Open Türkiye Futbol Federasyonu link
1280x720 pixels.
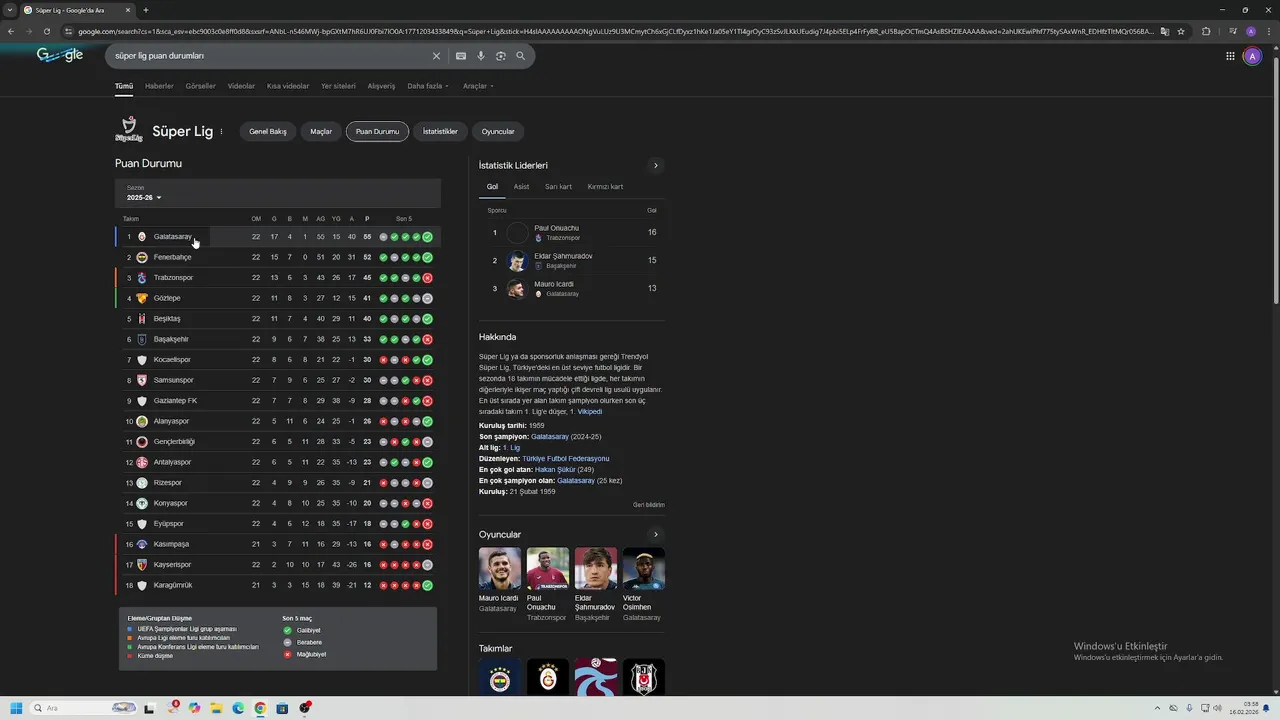tap(565, 459)
